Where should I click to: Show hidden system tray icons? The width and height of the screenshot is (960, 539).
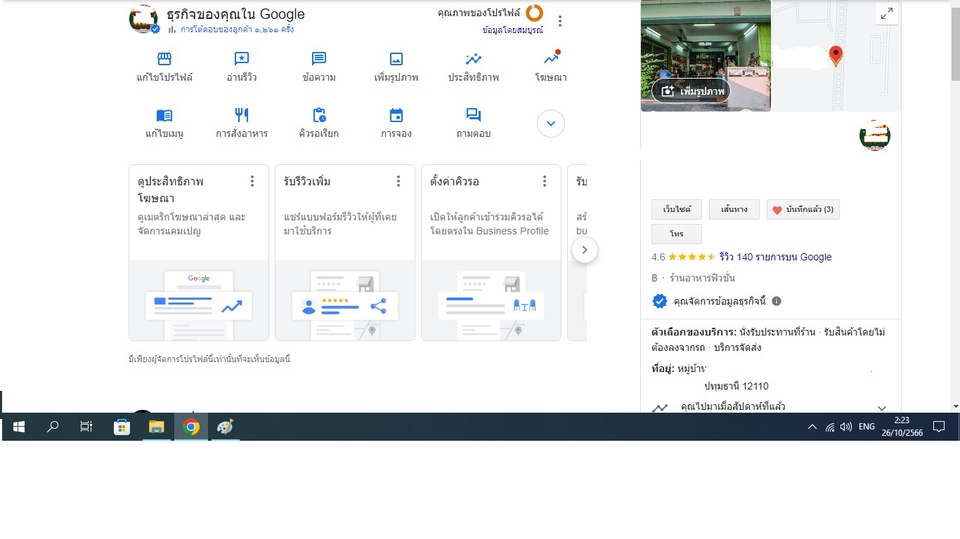click(x=812, y=427)
